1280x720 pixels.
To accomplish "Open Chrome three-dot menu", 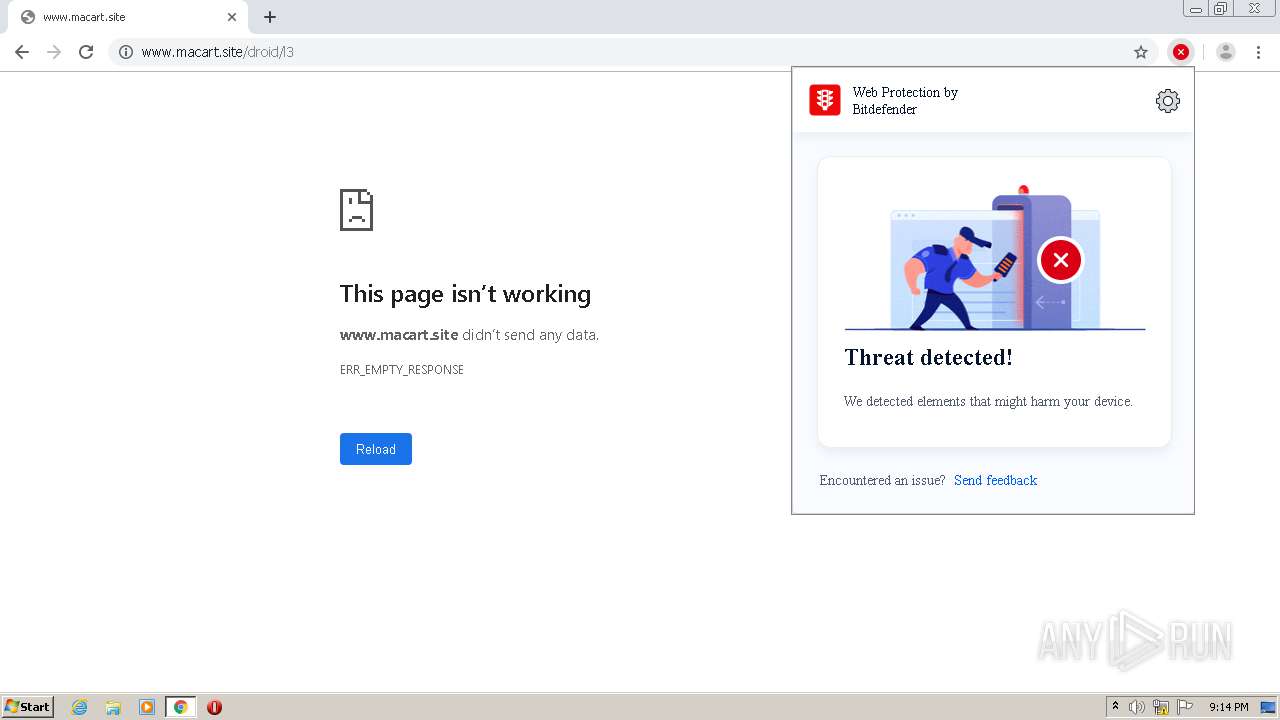I will point(1259,52).
